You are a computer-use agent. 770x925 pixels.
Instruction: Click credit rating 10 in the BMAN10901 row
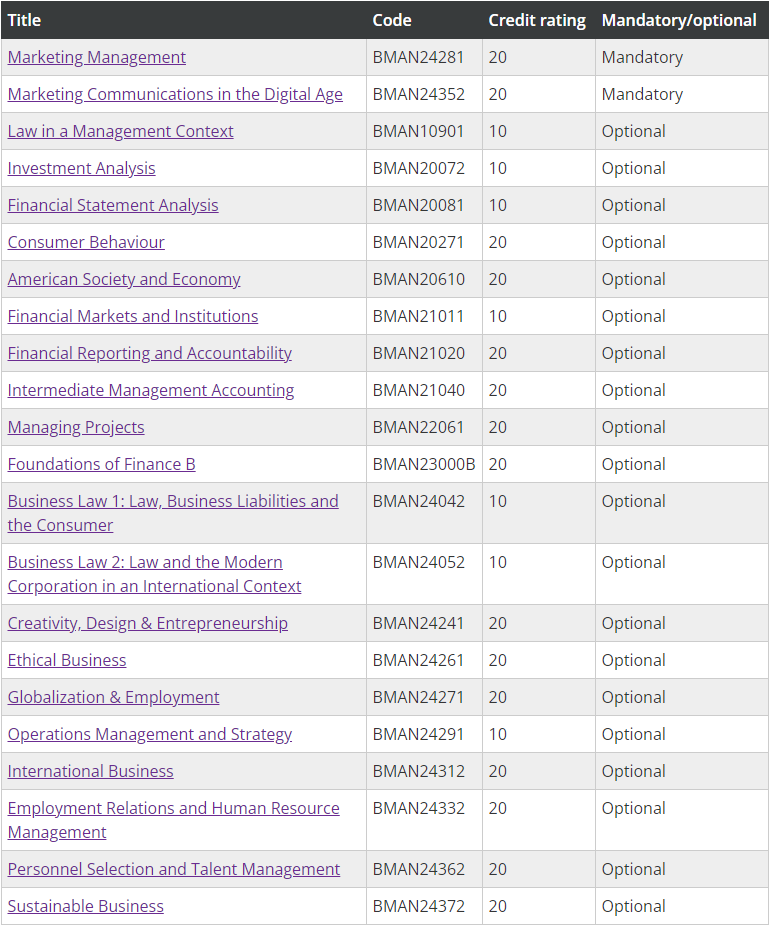tap(497, 132)
